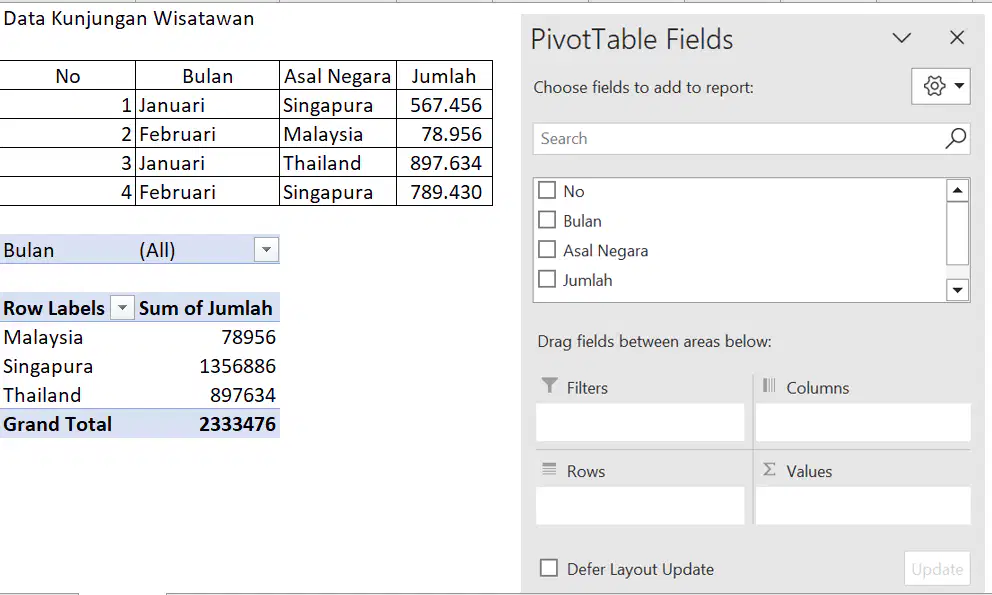Select the pivot Thailand row label
The image size is (992, 595).
[x=68, y=395]
